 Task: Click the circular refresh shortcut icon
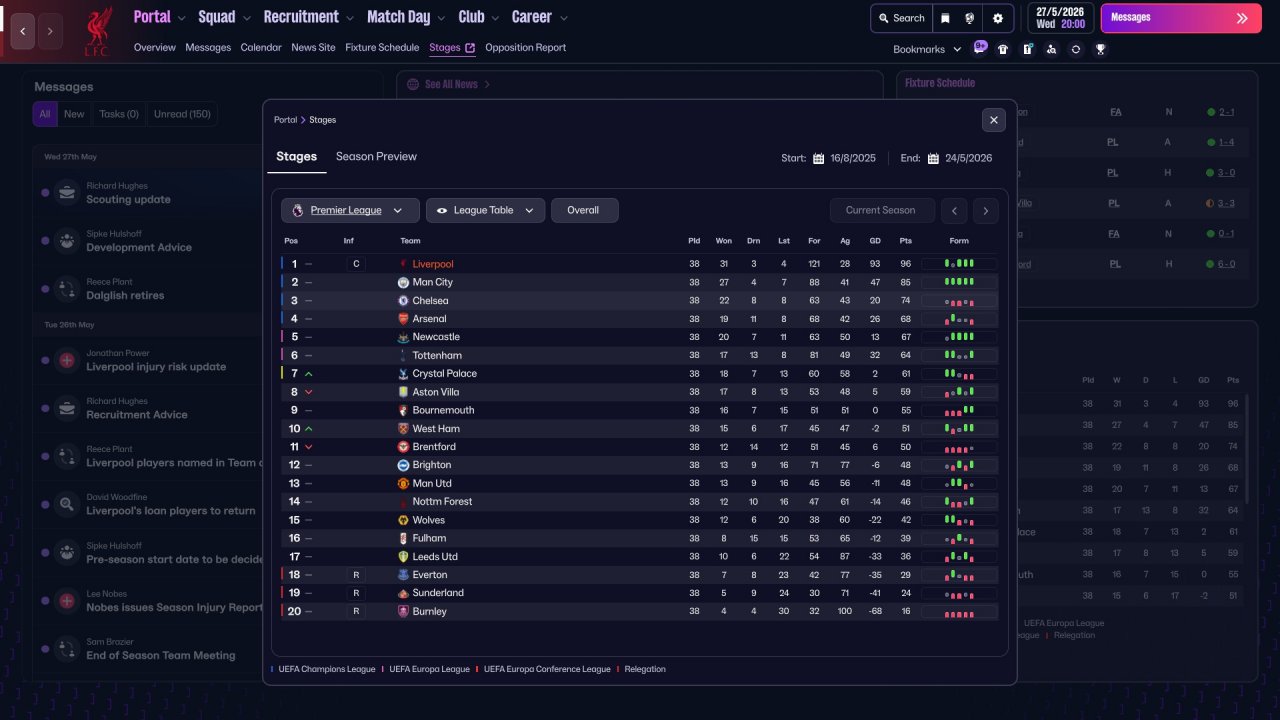click(1076, 49)
